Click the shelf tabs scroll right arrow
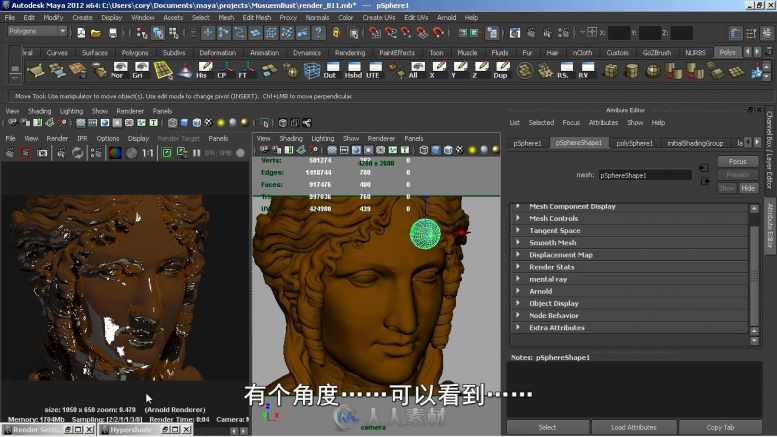 pos(757,52)
